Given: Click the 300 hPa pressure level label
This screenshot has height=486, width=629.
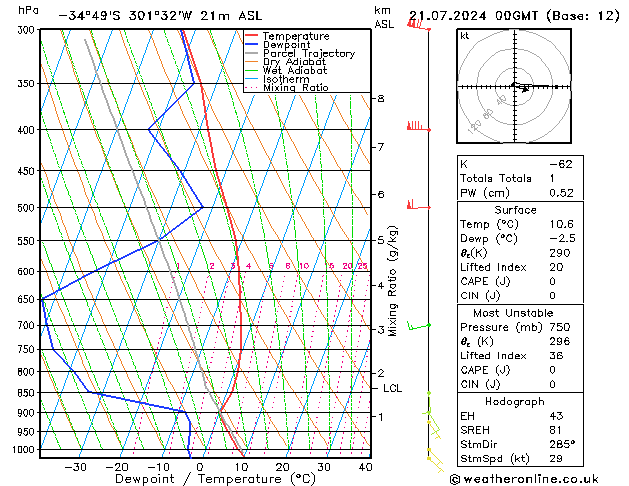Looking at the screenshot, I should (x=28, y=30).
